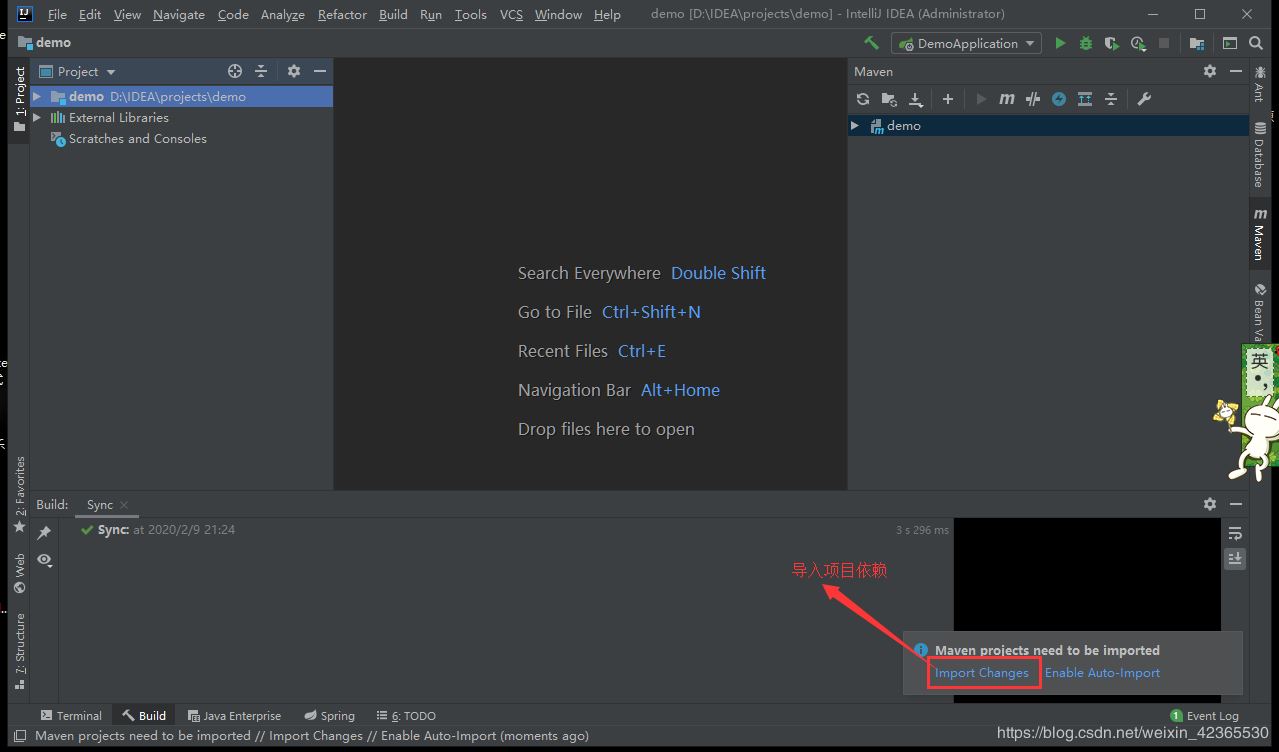The width and height of the screenshot is (1279, 752).
Task: Click Execute Maven Goal 'm' icon
Action: coord(1007,99)
